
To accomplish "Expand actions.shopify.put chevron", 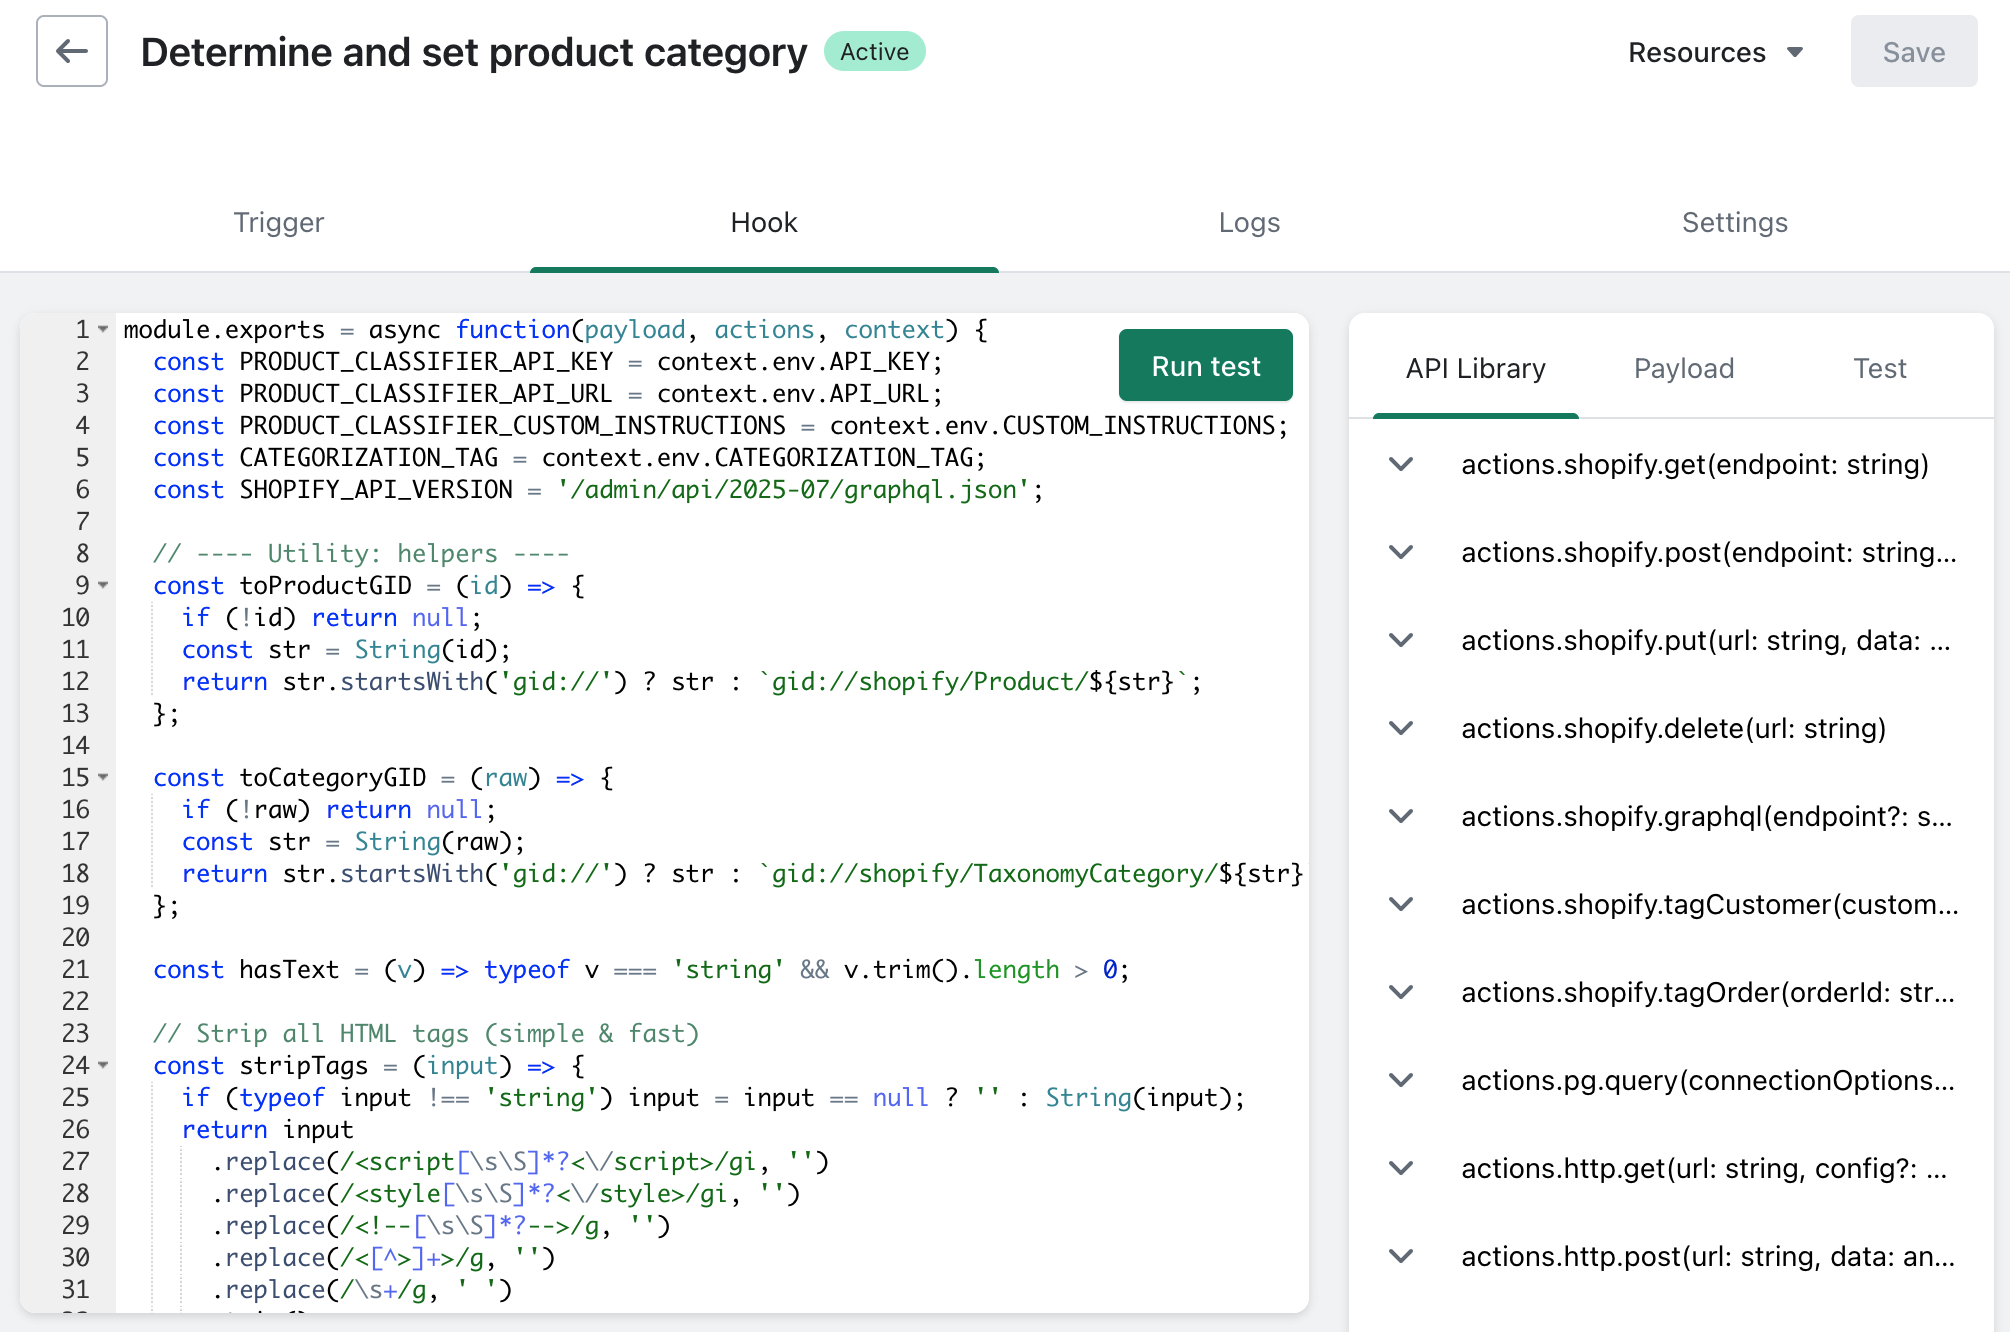I will [x=1401, y=640].
